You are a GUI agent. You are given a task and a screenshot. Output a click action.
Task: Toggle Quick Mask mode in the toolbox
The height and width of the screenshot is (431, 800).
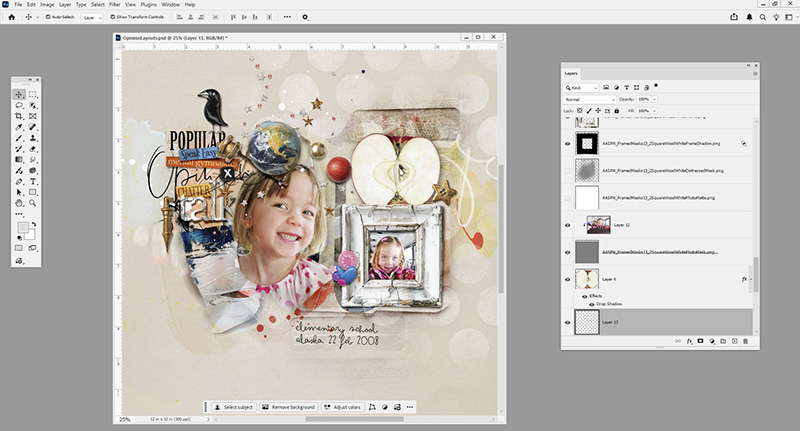tap(19, 248)
